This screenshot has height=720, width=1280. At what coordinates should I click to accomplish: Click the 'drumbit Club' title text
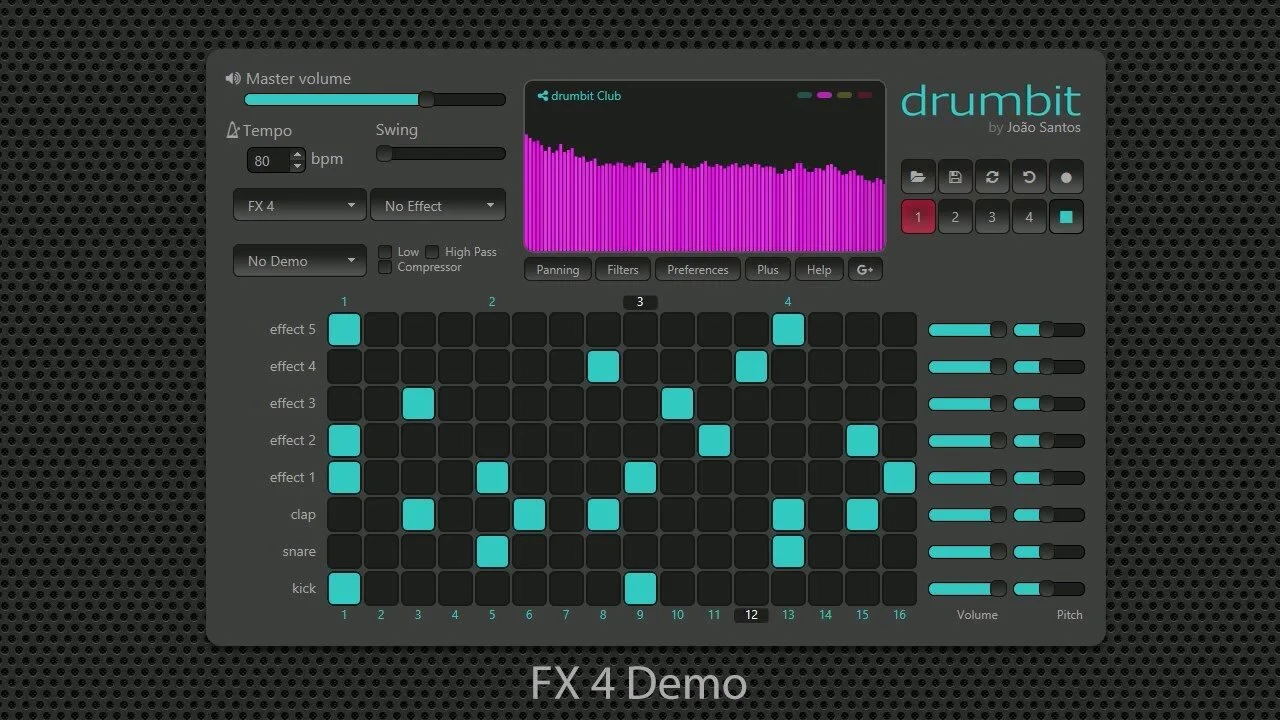586,96
